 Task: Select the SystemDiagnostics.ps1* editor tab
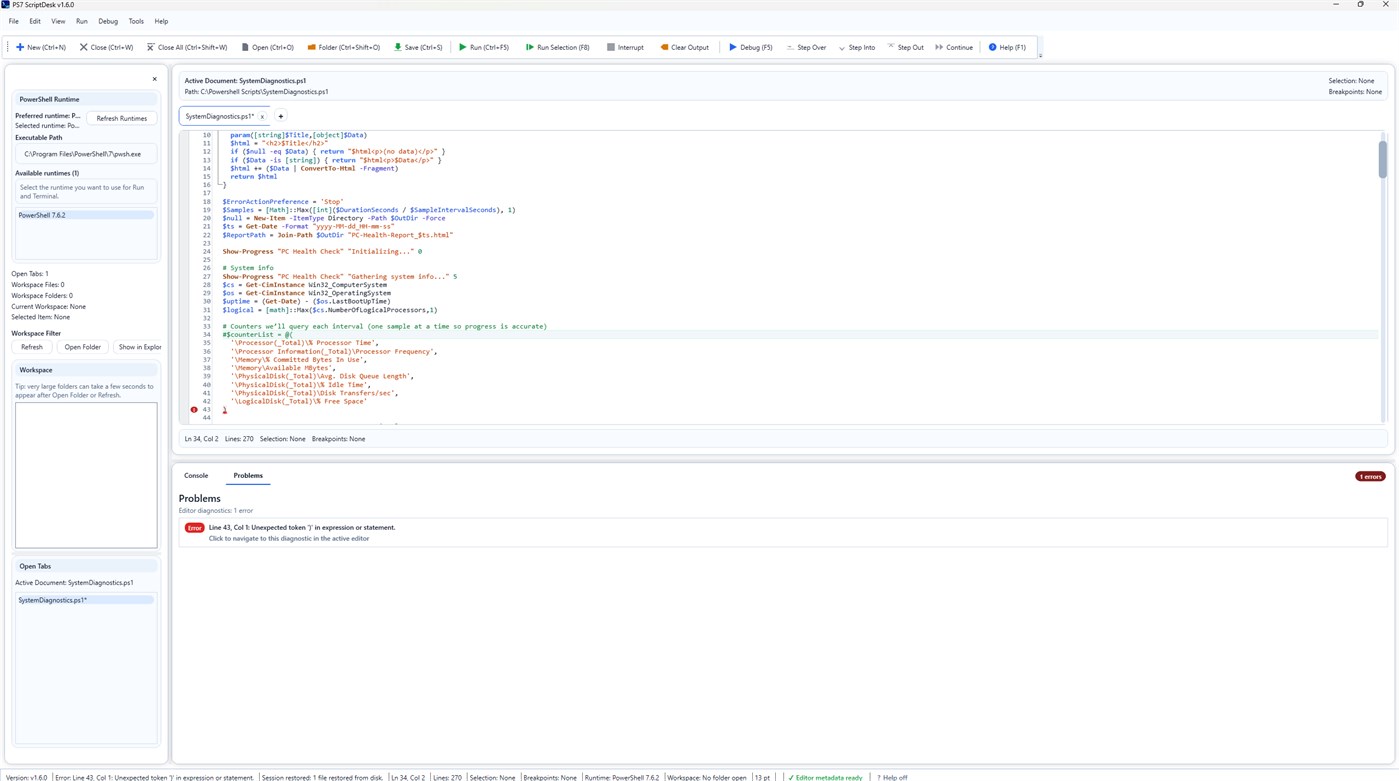tap(220, 117)
